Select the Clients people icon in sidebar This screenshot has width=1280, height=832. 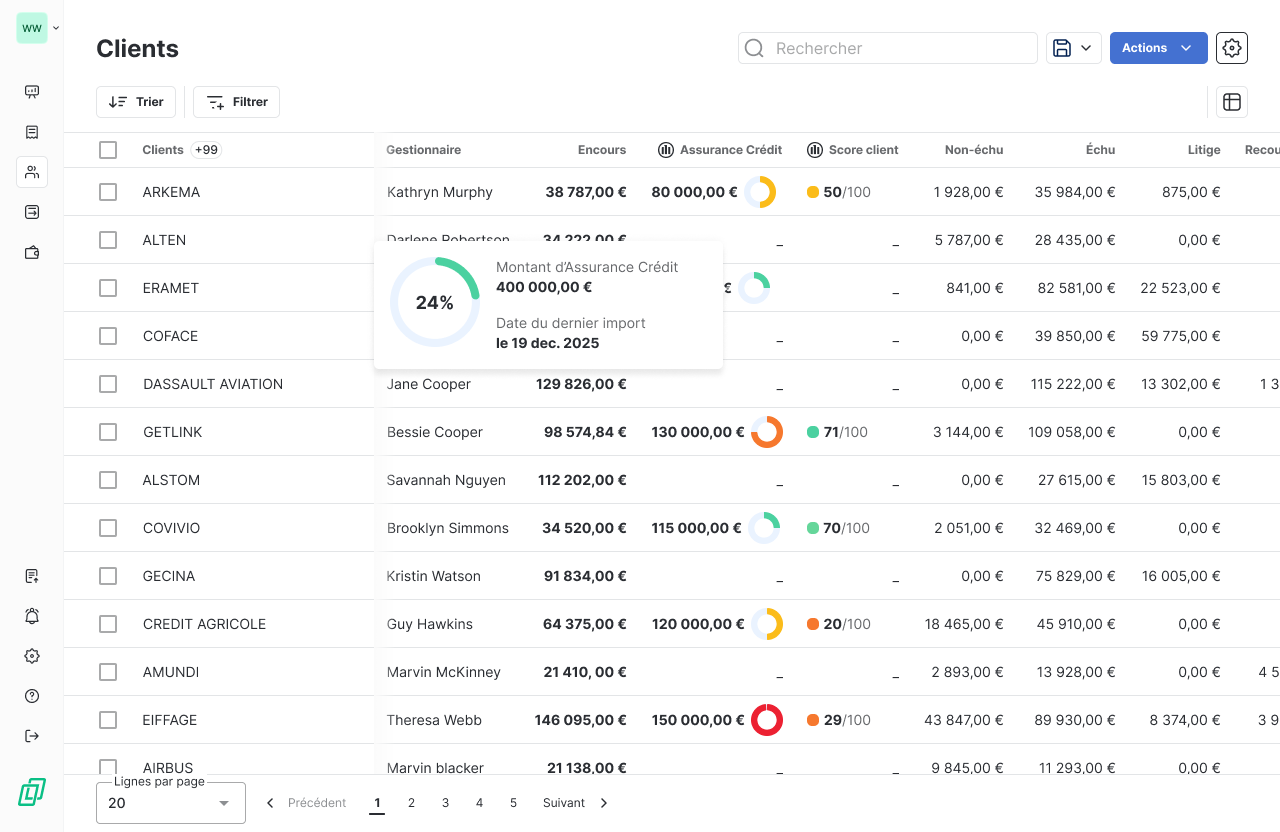point(32,172)
